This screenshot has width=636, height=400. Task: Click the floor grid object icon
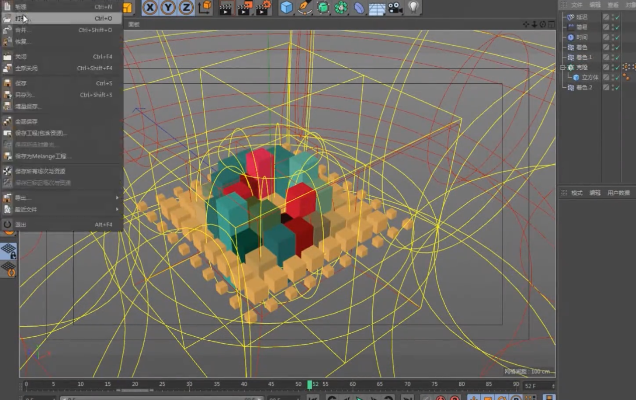click(376, 8)
